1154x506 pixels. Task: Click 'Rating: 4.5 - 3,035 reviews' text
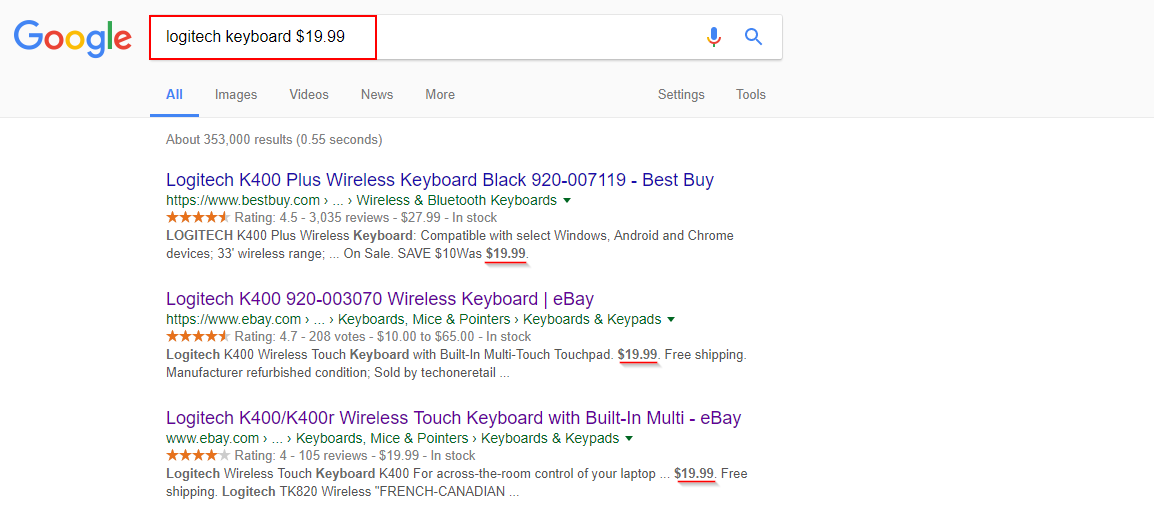311,218
